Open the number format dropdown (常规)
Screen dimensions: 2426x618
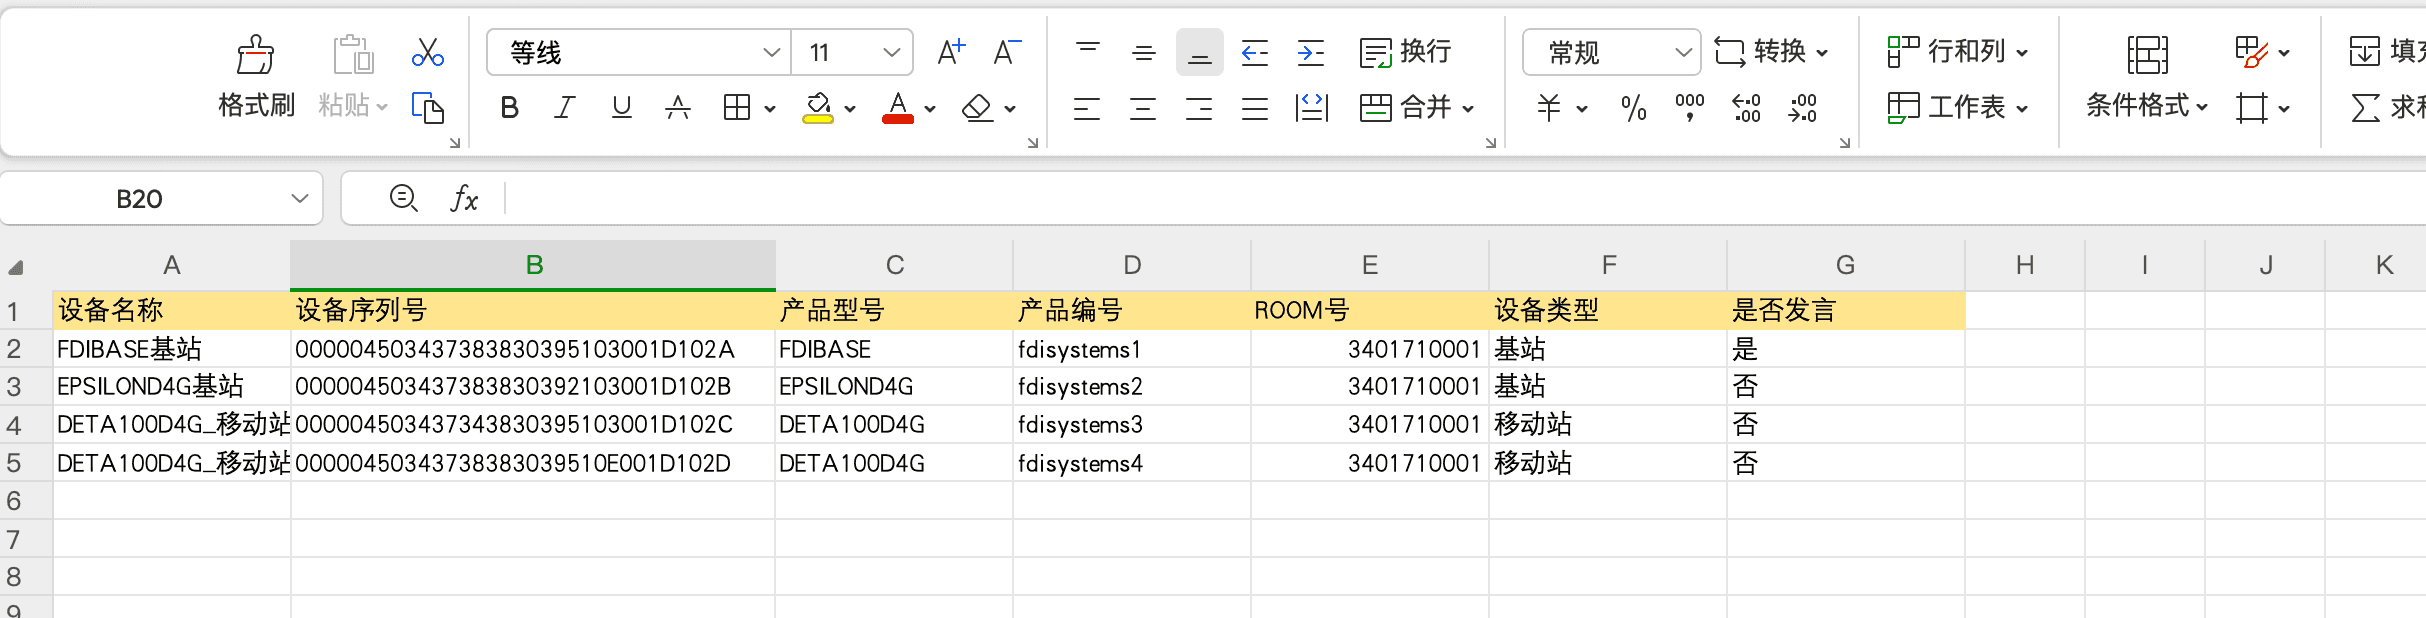coord(1683,52)
